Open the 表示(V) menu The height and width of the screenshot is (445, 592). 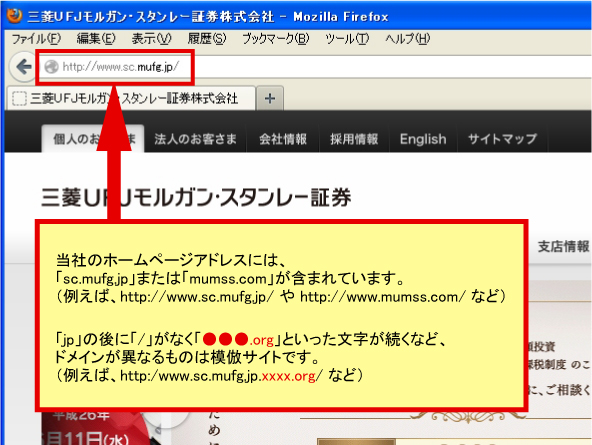151,38
